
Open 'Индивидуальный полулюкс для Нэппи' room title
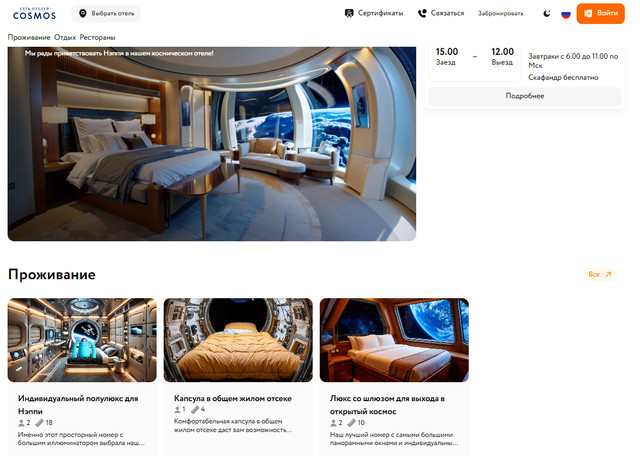[x=78, y=405]
